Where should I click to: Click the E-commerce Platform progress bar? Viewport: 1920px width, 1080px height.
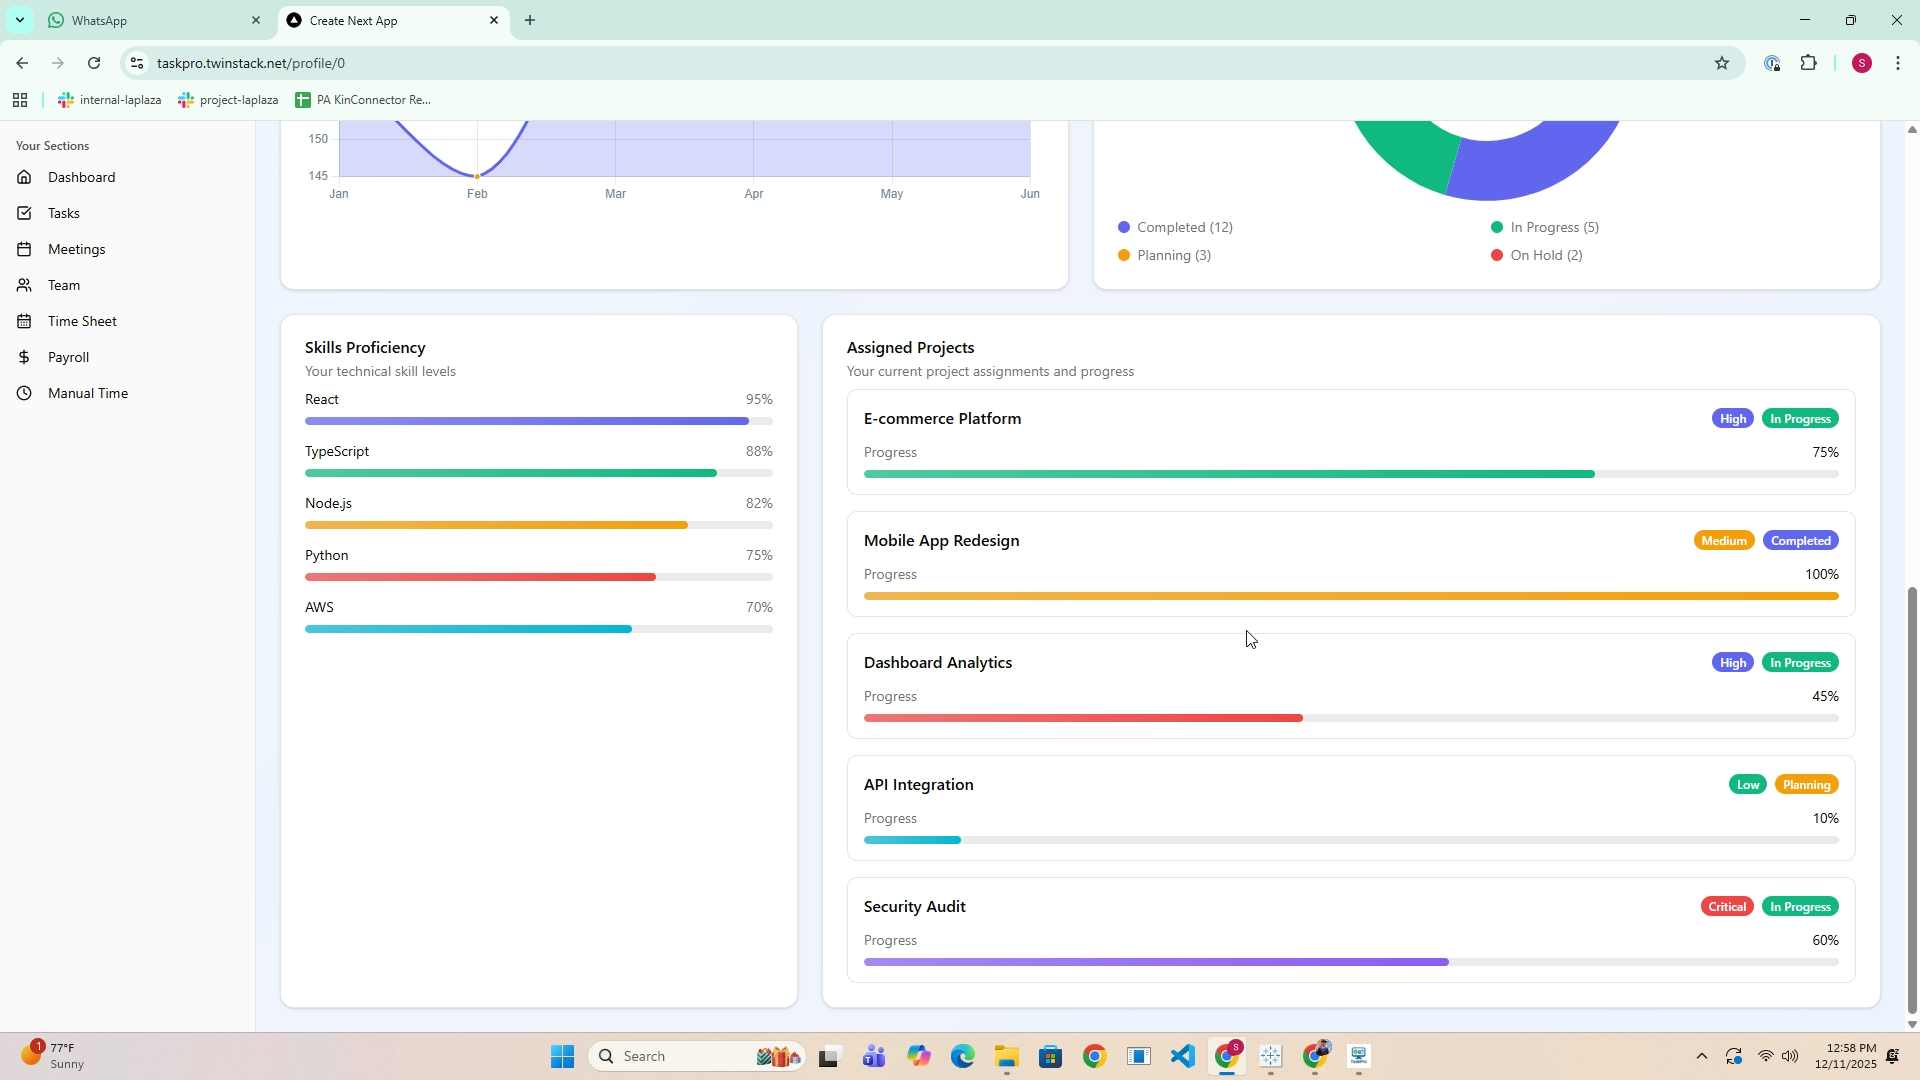click(1350, 474)
